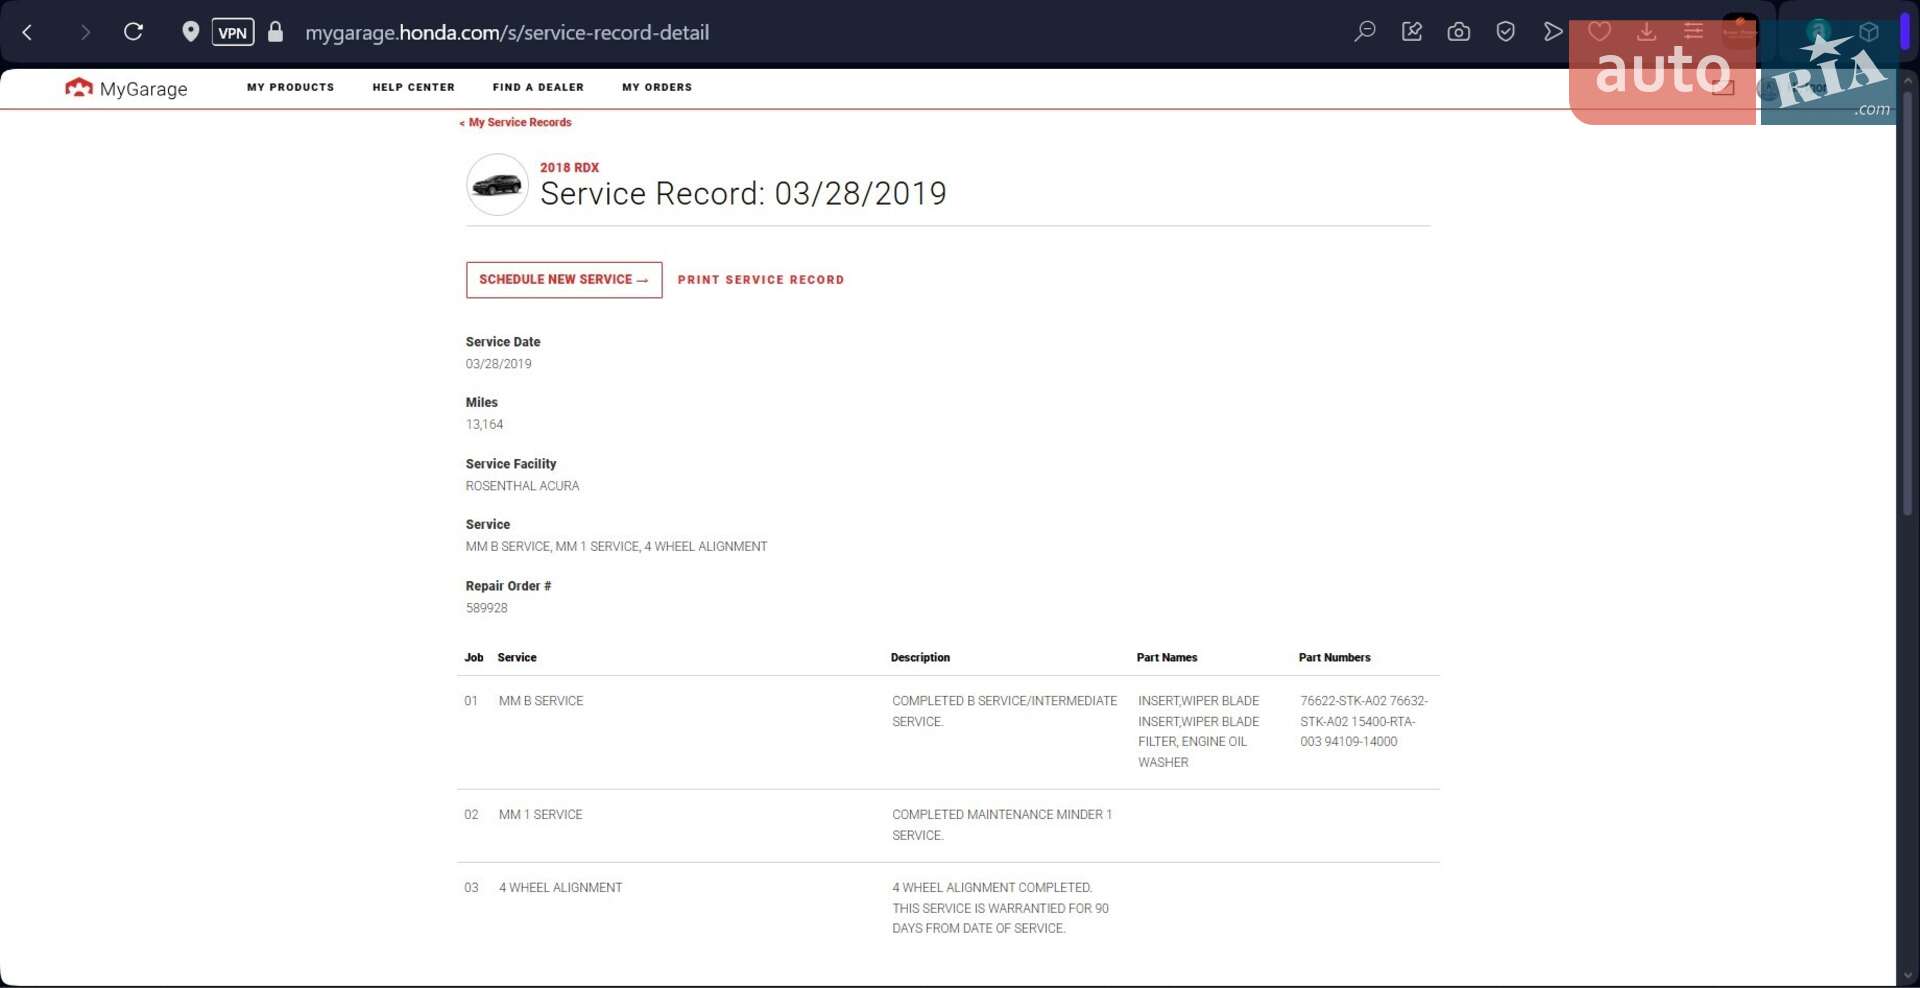
Task: Click MM B SERVICE in job 01 row
Action: (541, 701)
